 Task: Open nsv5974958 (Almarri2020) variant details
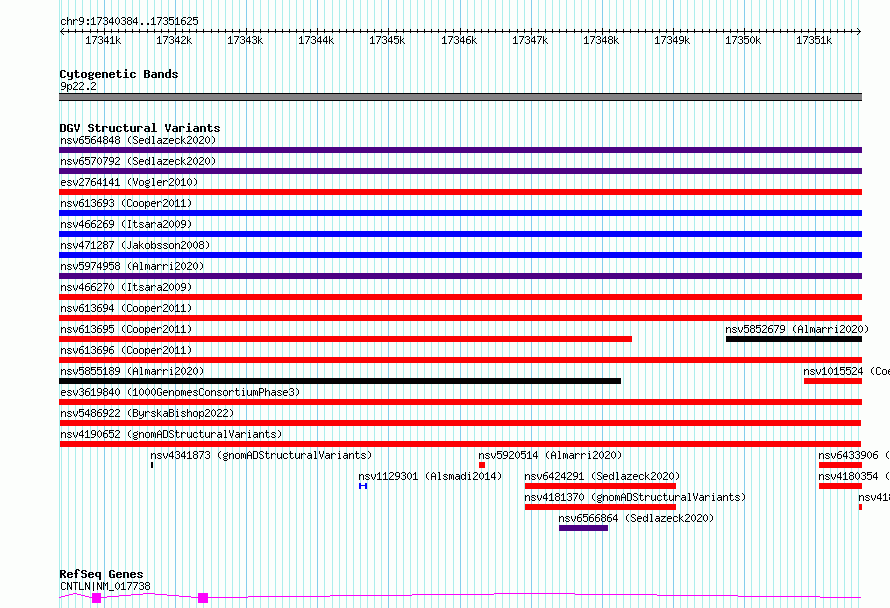click(132, 266)
